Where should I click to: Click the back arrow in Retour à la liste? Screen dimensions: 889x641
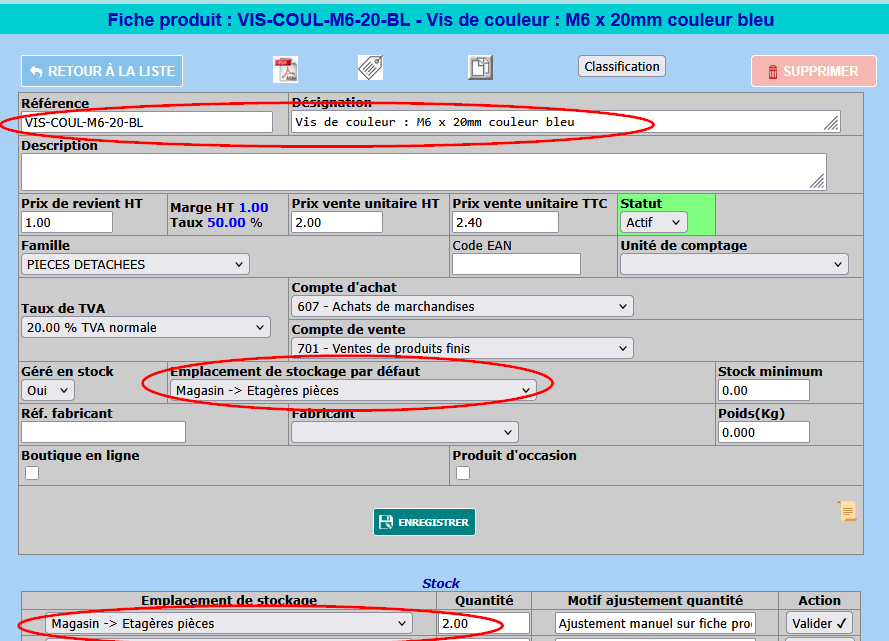[36, 71]
